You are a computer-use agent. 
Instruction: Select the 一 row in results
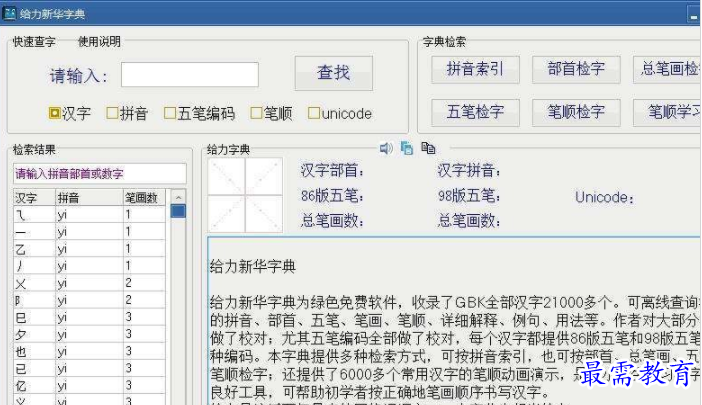point(90,232)
